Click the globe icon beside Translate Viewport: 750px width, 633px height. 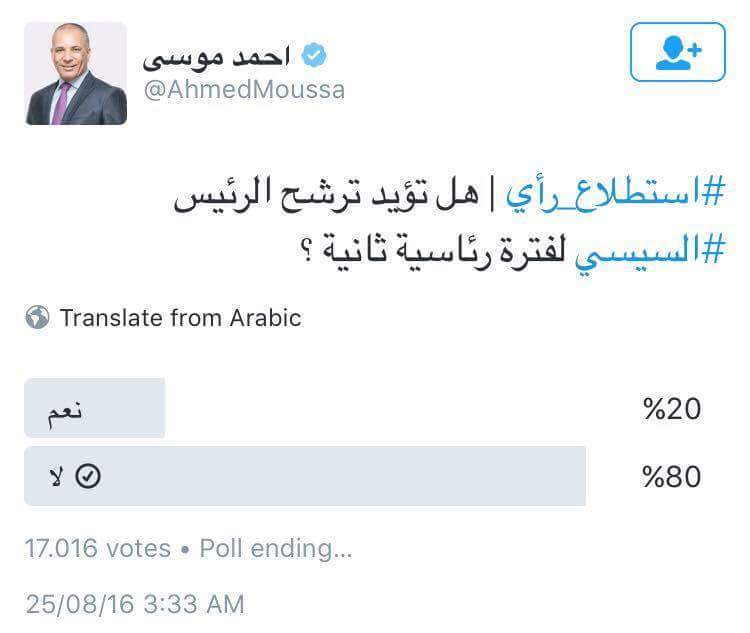(x=38, y=318)
